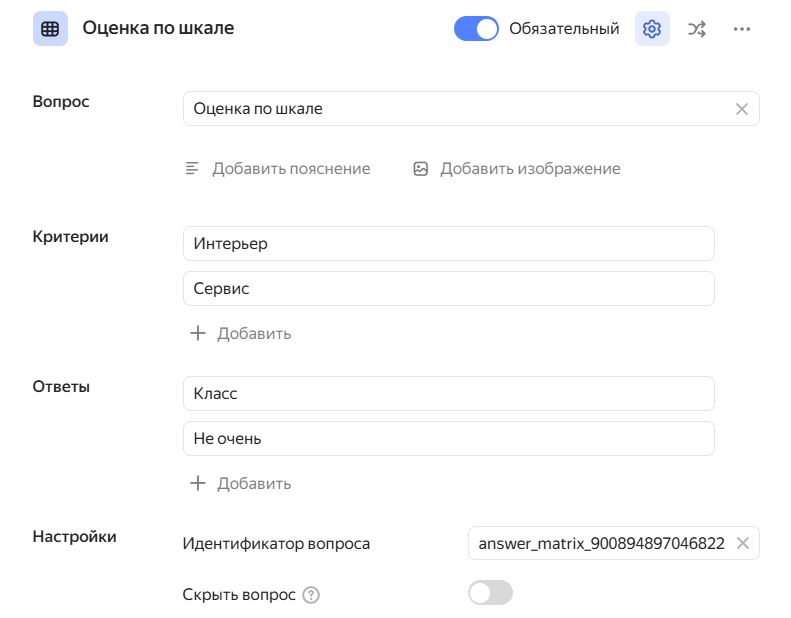791x618 pixels.
Task: Clear the question title field
Action: pyautogui.click(x=742, y=109)
